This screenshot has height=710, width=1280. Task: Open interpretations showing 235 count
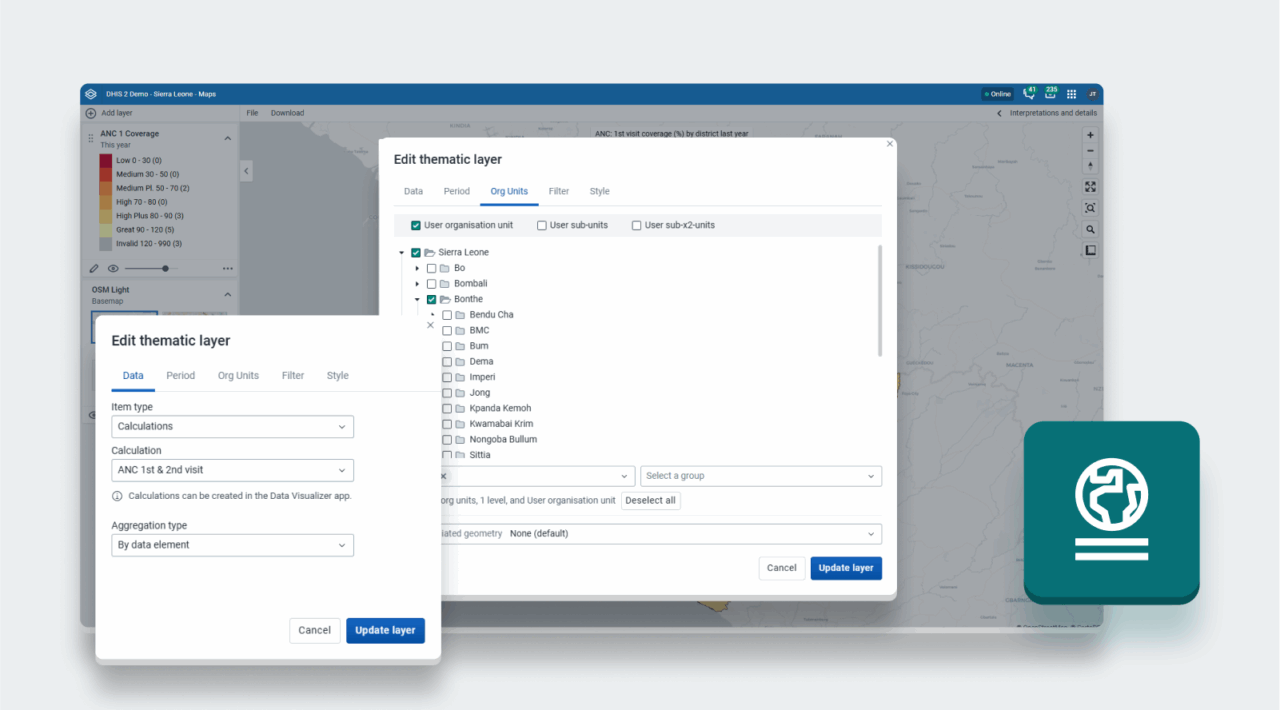1050,93
